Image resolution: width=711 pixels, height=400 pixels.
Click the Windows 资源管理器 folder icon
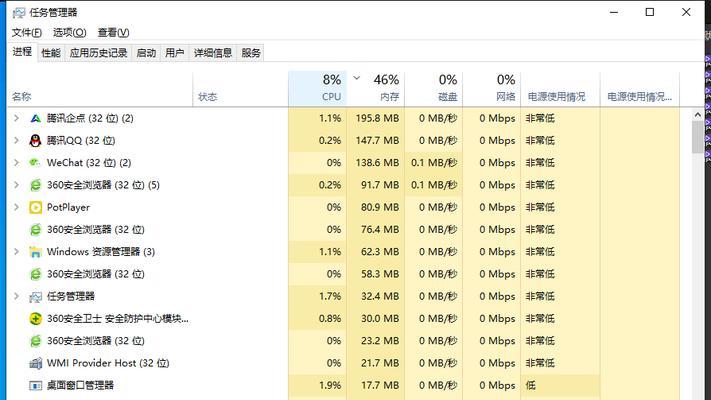(x=35, y=252)
